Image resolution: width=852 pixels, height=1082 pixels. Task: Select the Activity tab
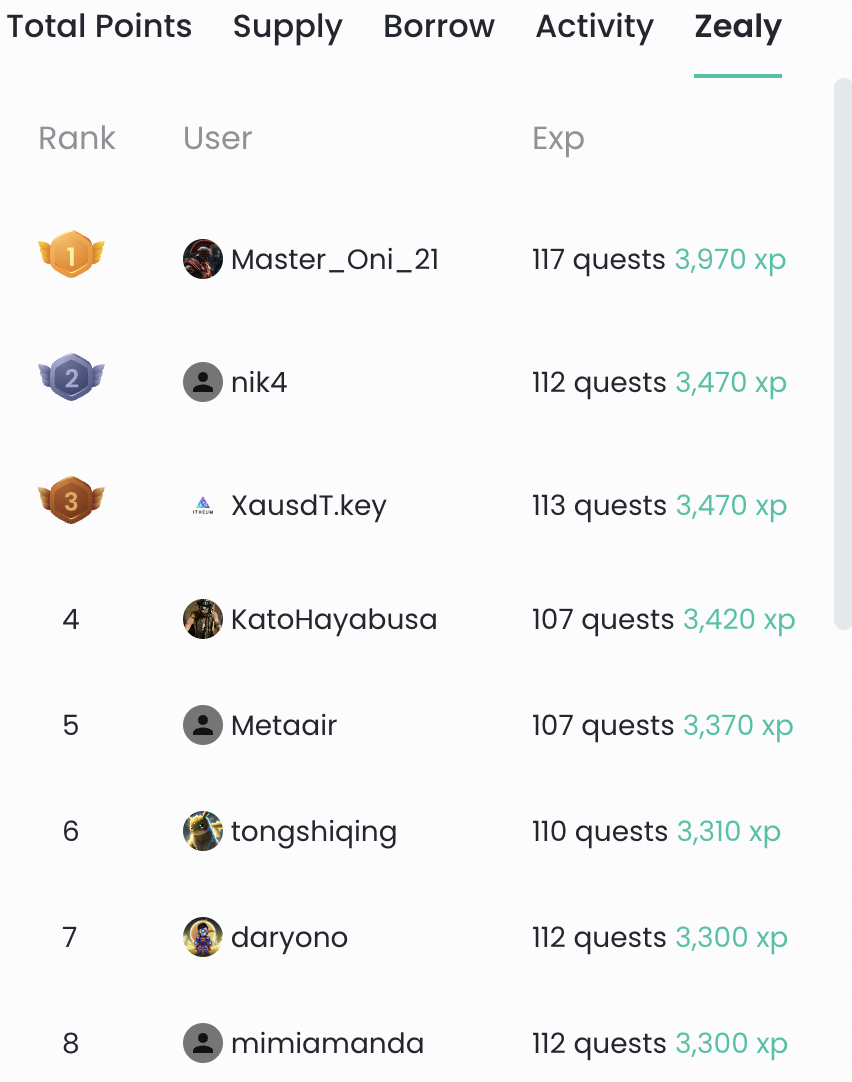click(595, 28)
